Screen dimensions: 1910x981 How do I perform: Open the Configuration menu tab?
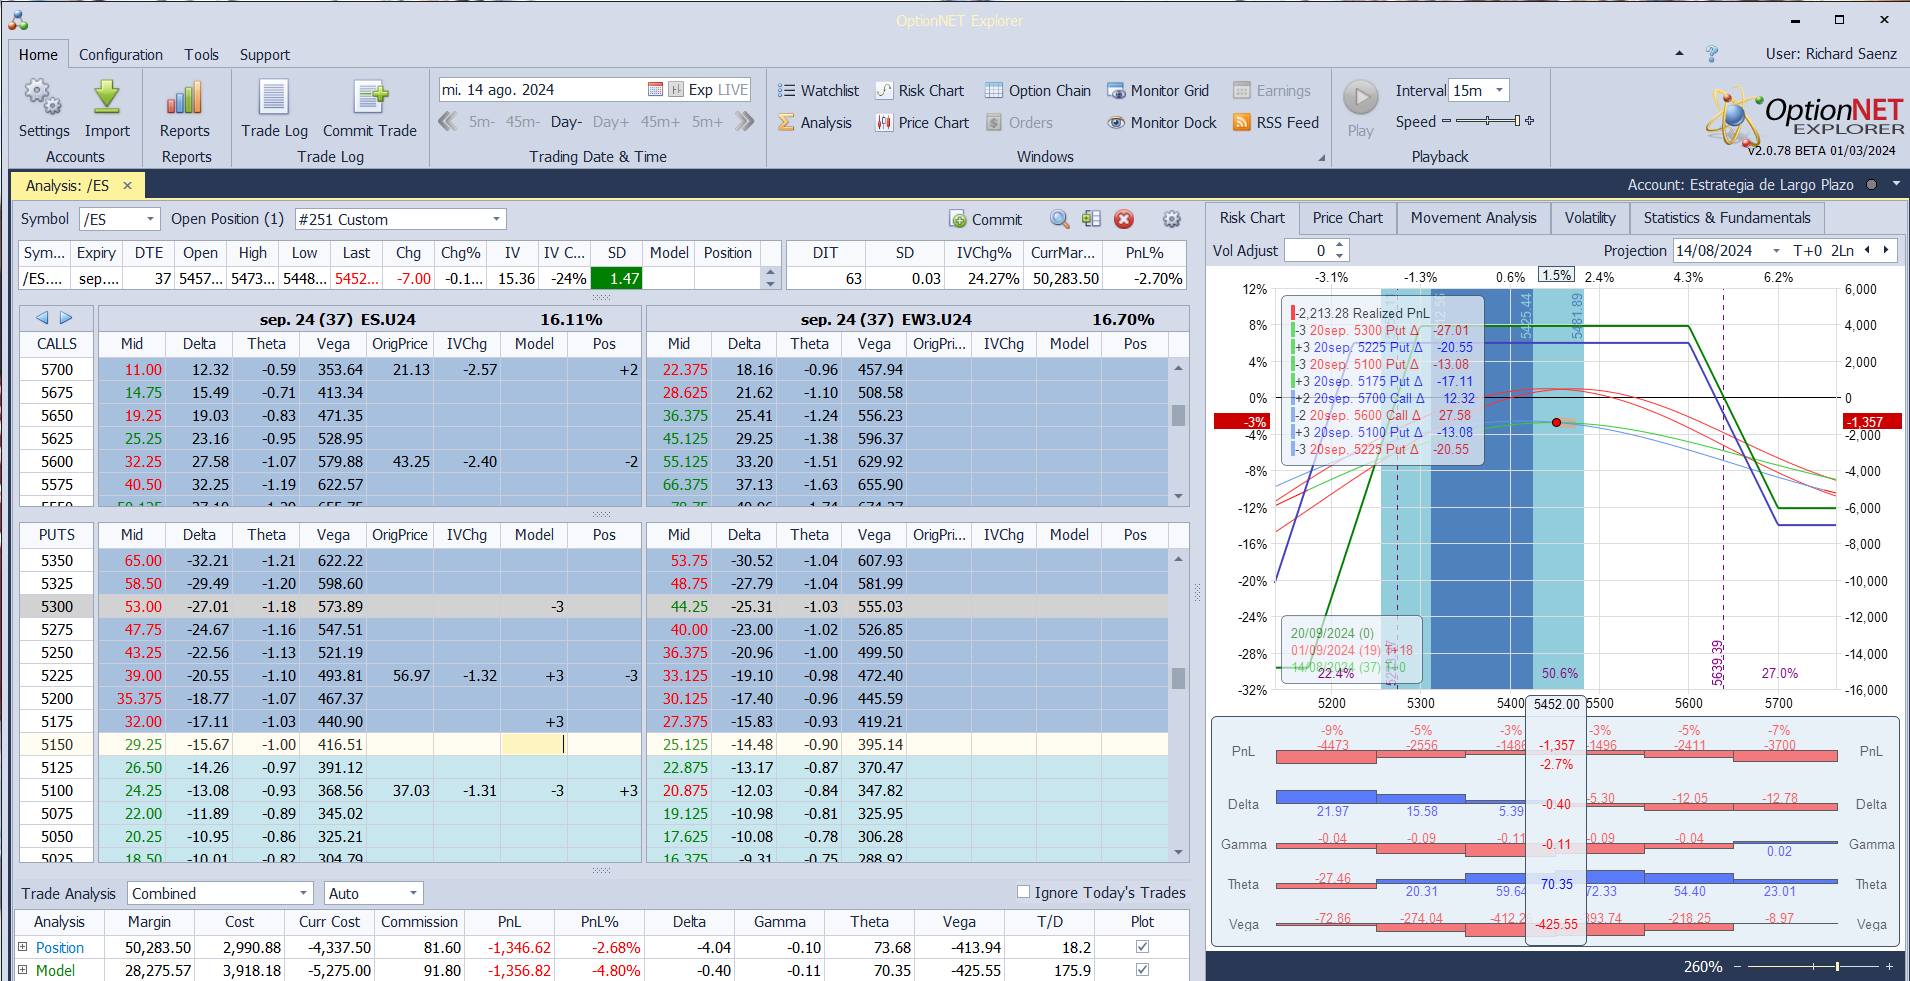[121, 55]
